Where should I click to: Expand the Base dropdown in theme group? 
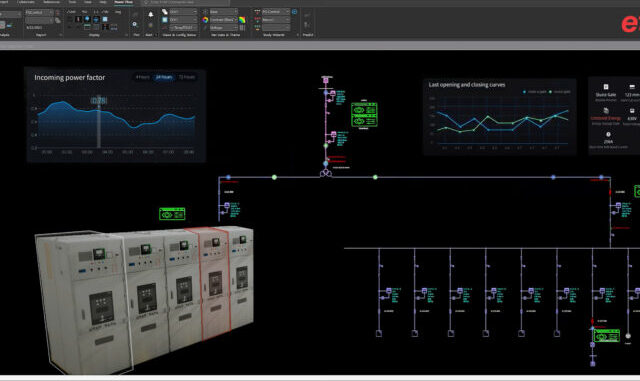pyautogui.click(x=223, y=12)
